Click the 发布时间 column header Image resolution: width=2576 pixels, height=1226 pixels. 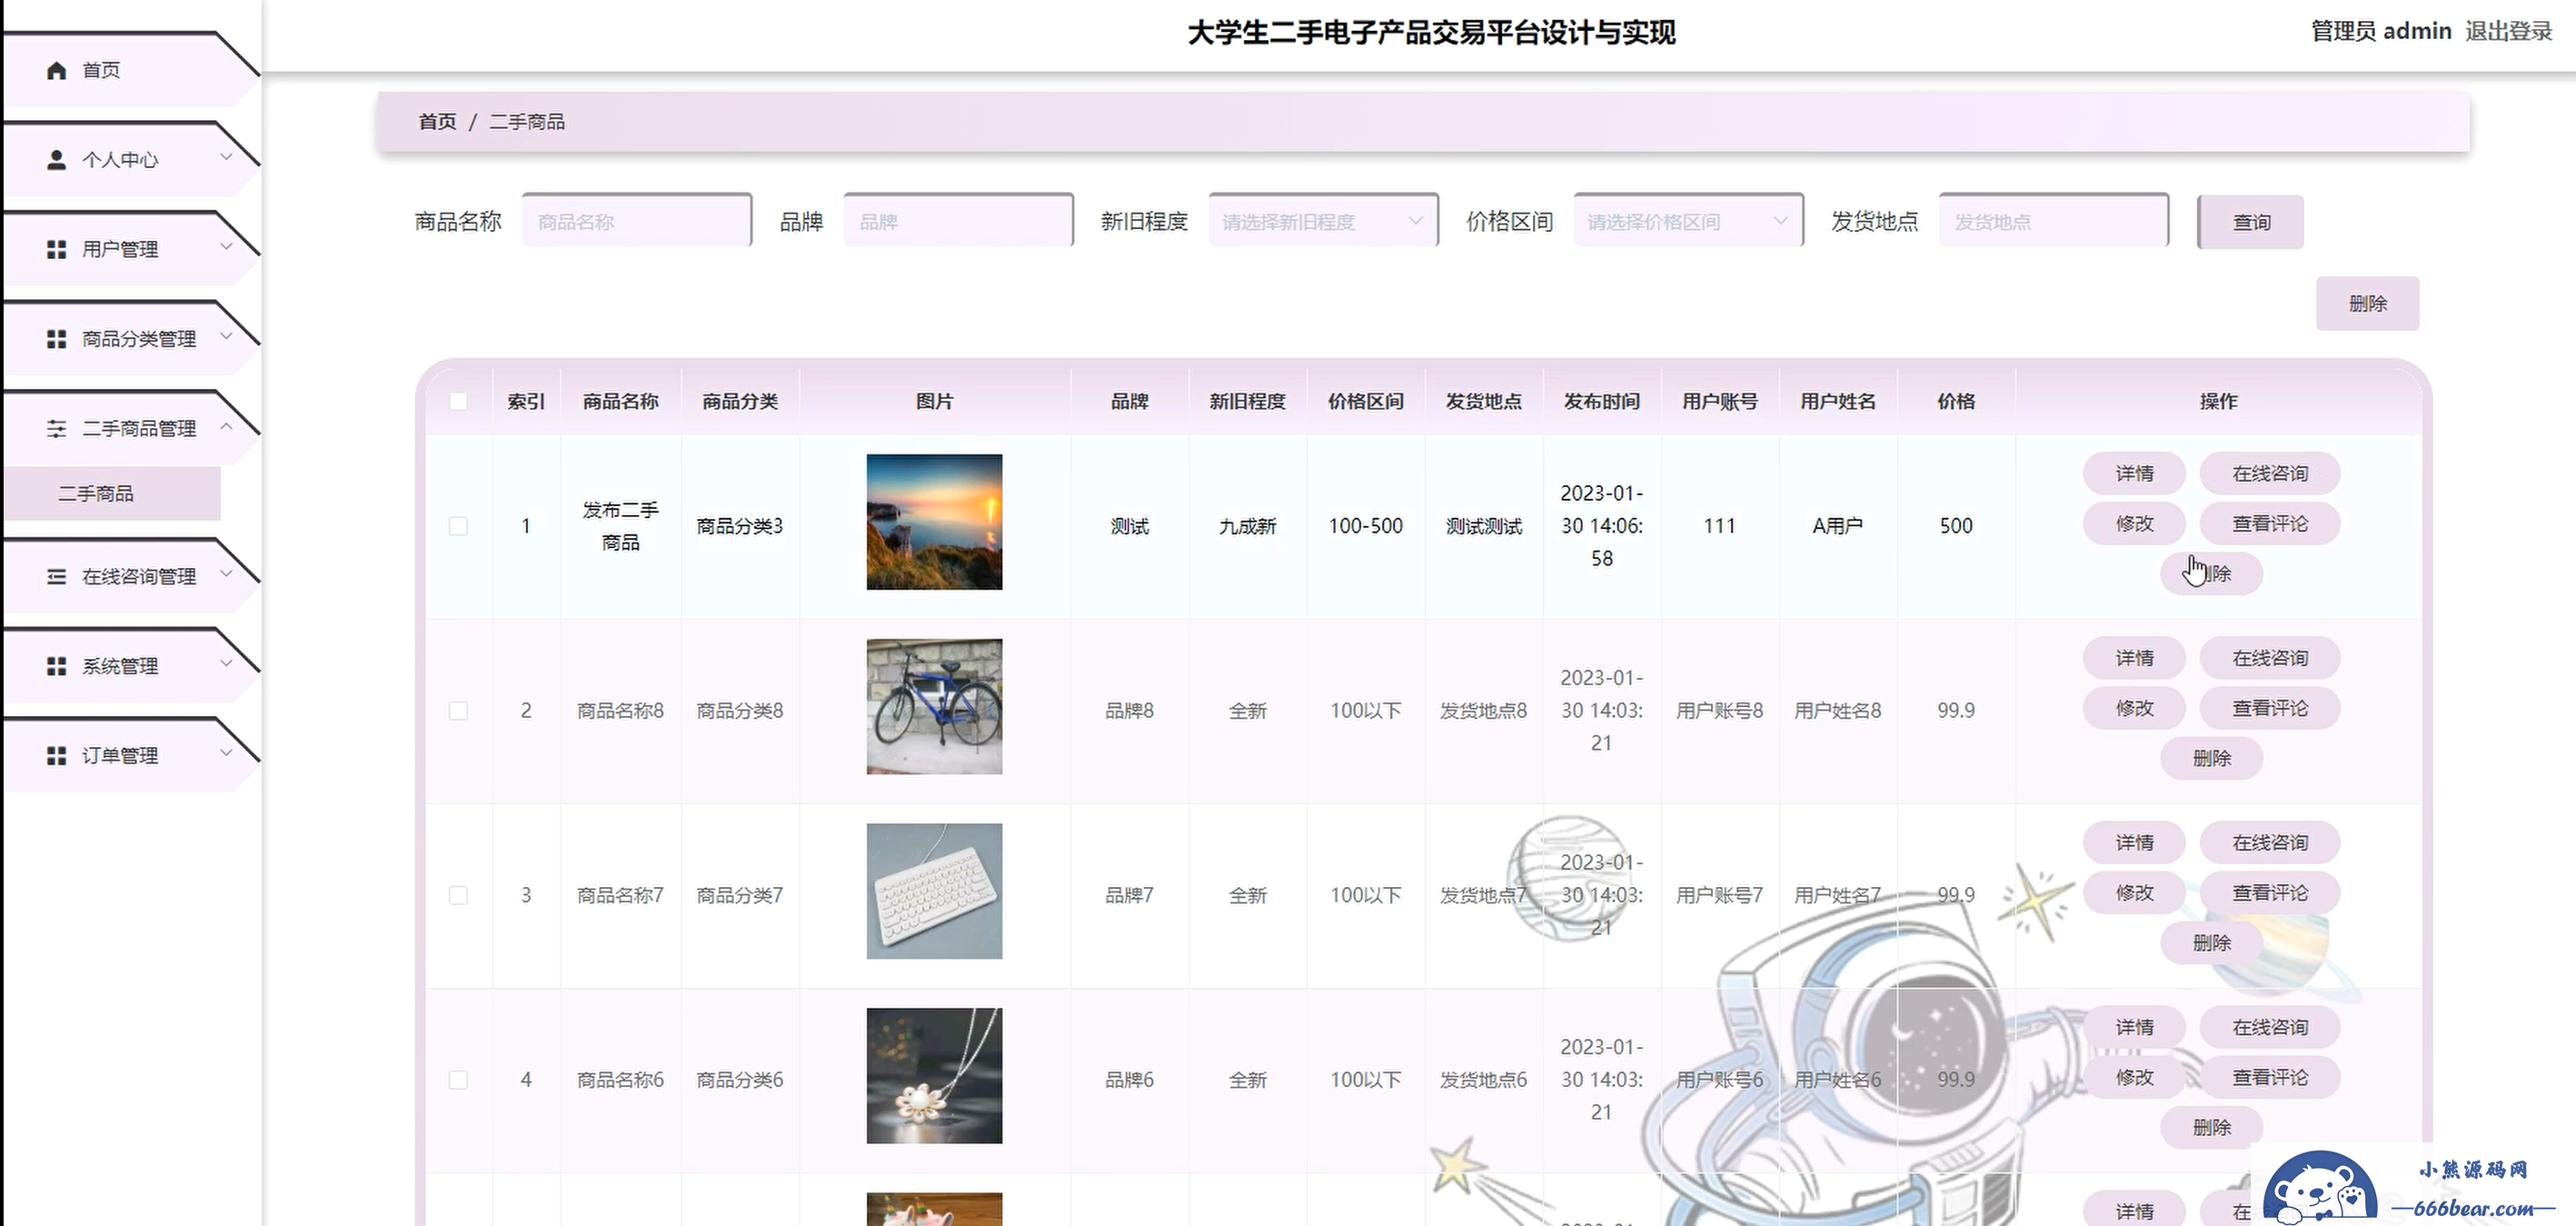pos(1601,401)
